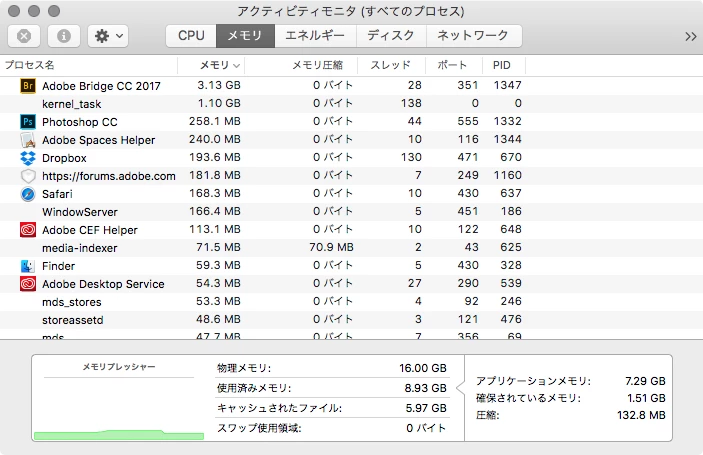Click the 使用済みメモリ 8.93 GB value
703x455 pixels.
pos(425,388)
